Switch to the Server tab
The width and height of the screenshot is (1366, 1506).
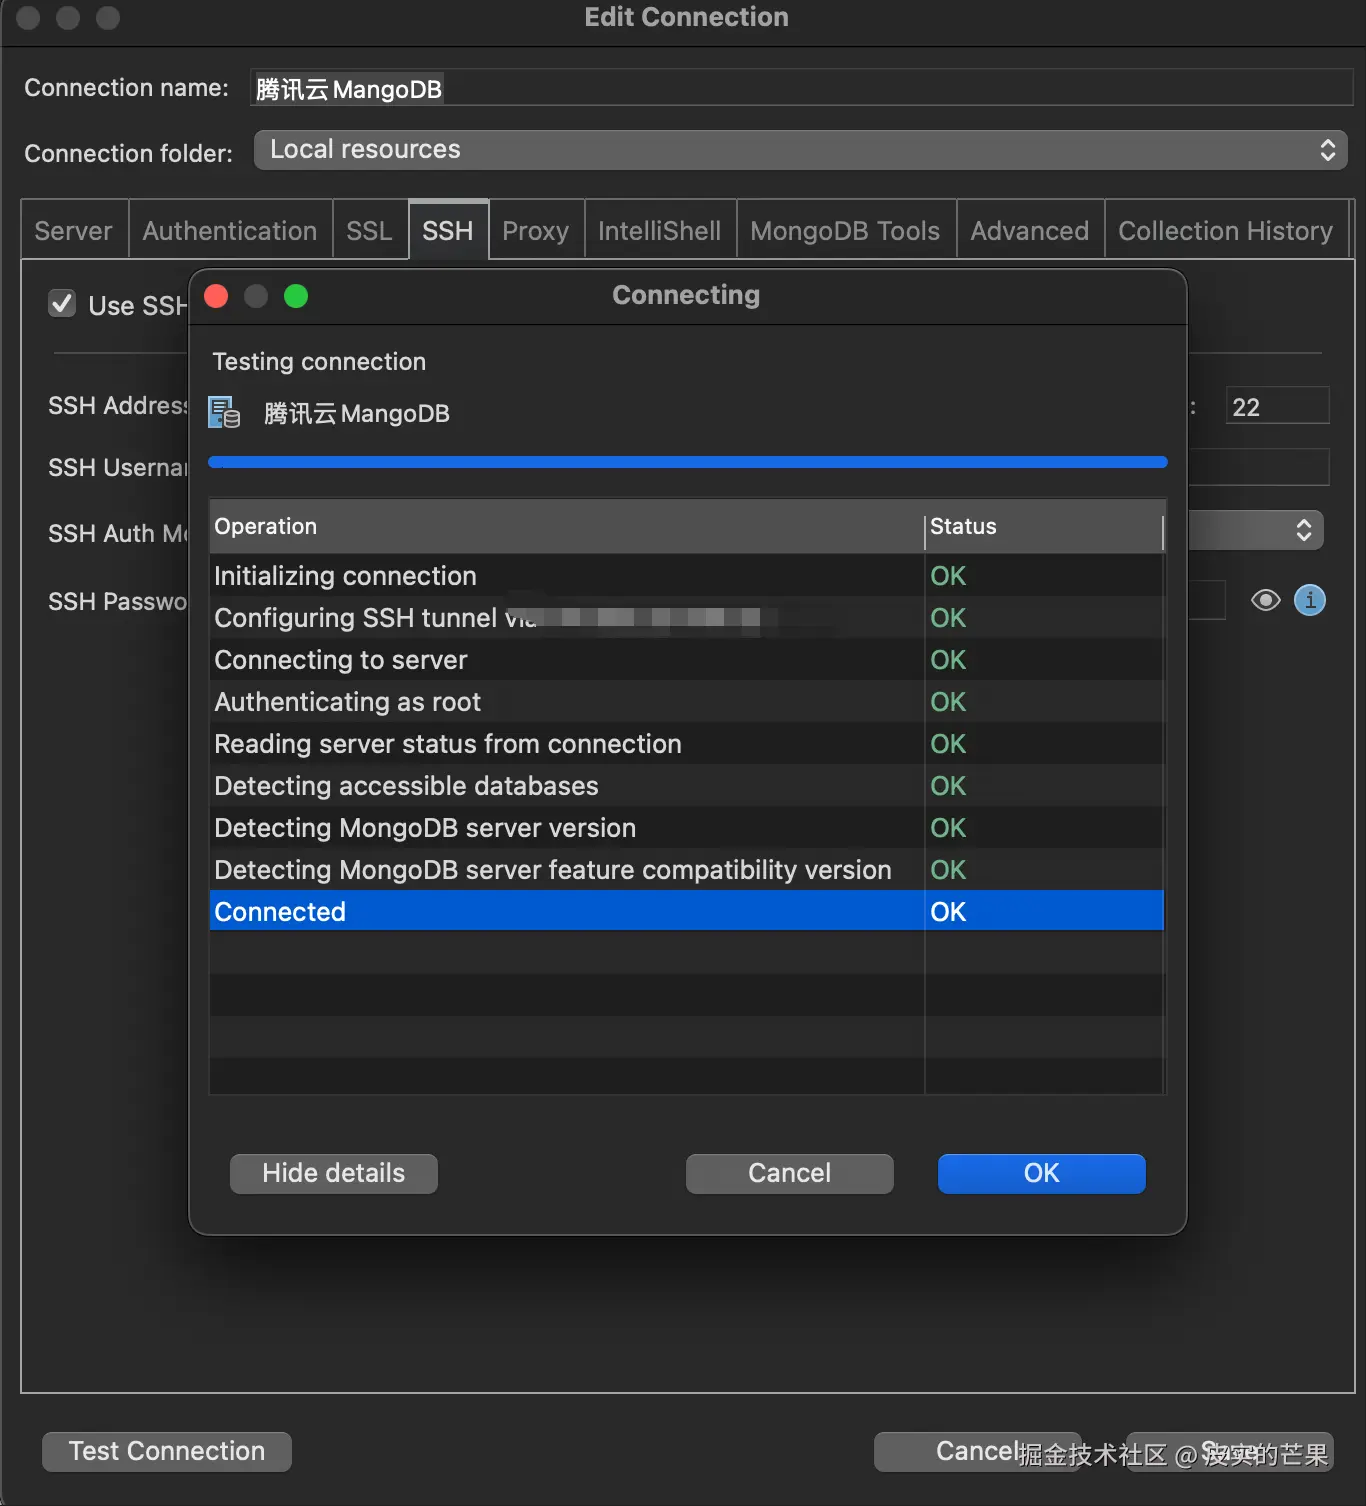74,231
